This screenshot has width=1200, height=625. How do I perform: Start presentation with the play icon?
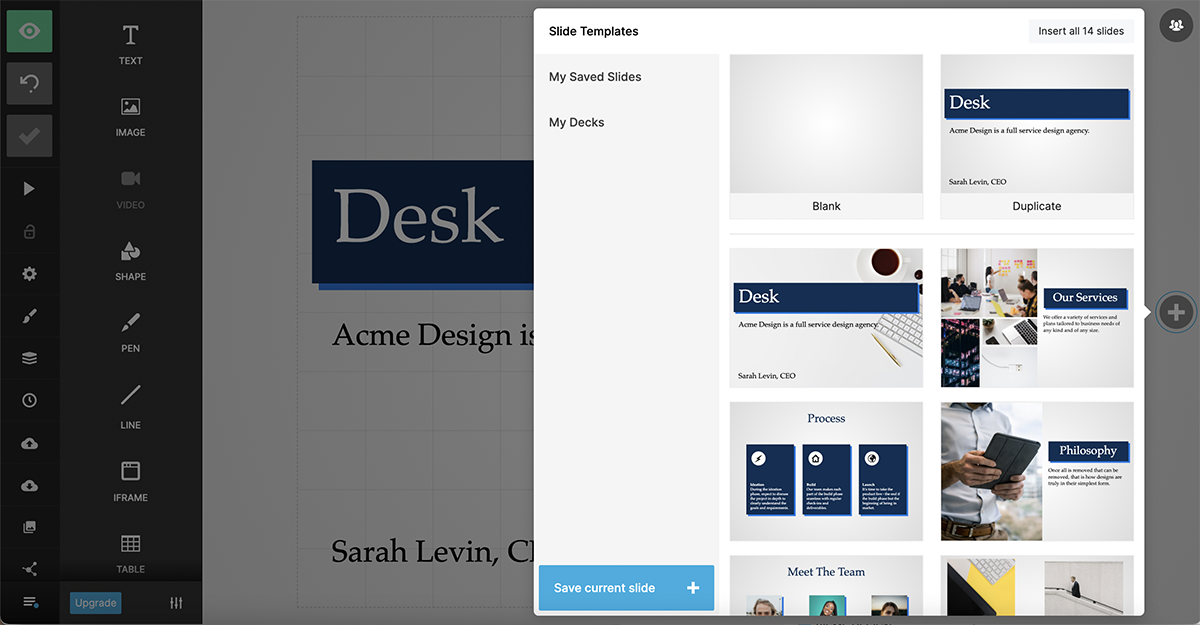click(29, 189)
